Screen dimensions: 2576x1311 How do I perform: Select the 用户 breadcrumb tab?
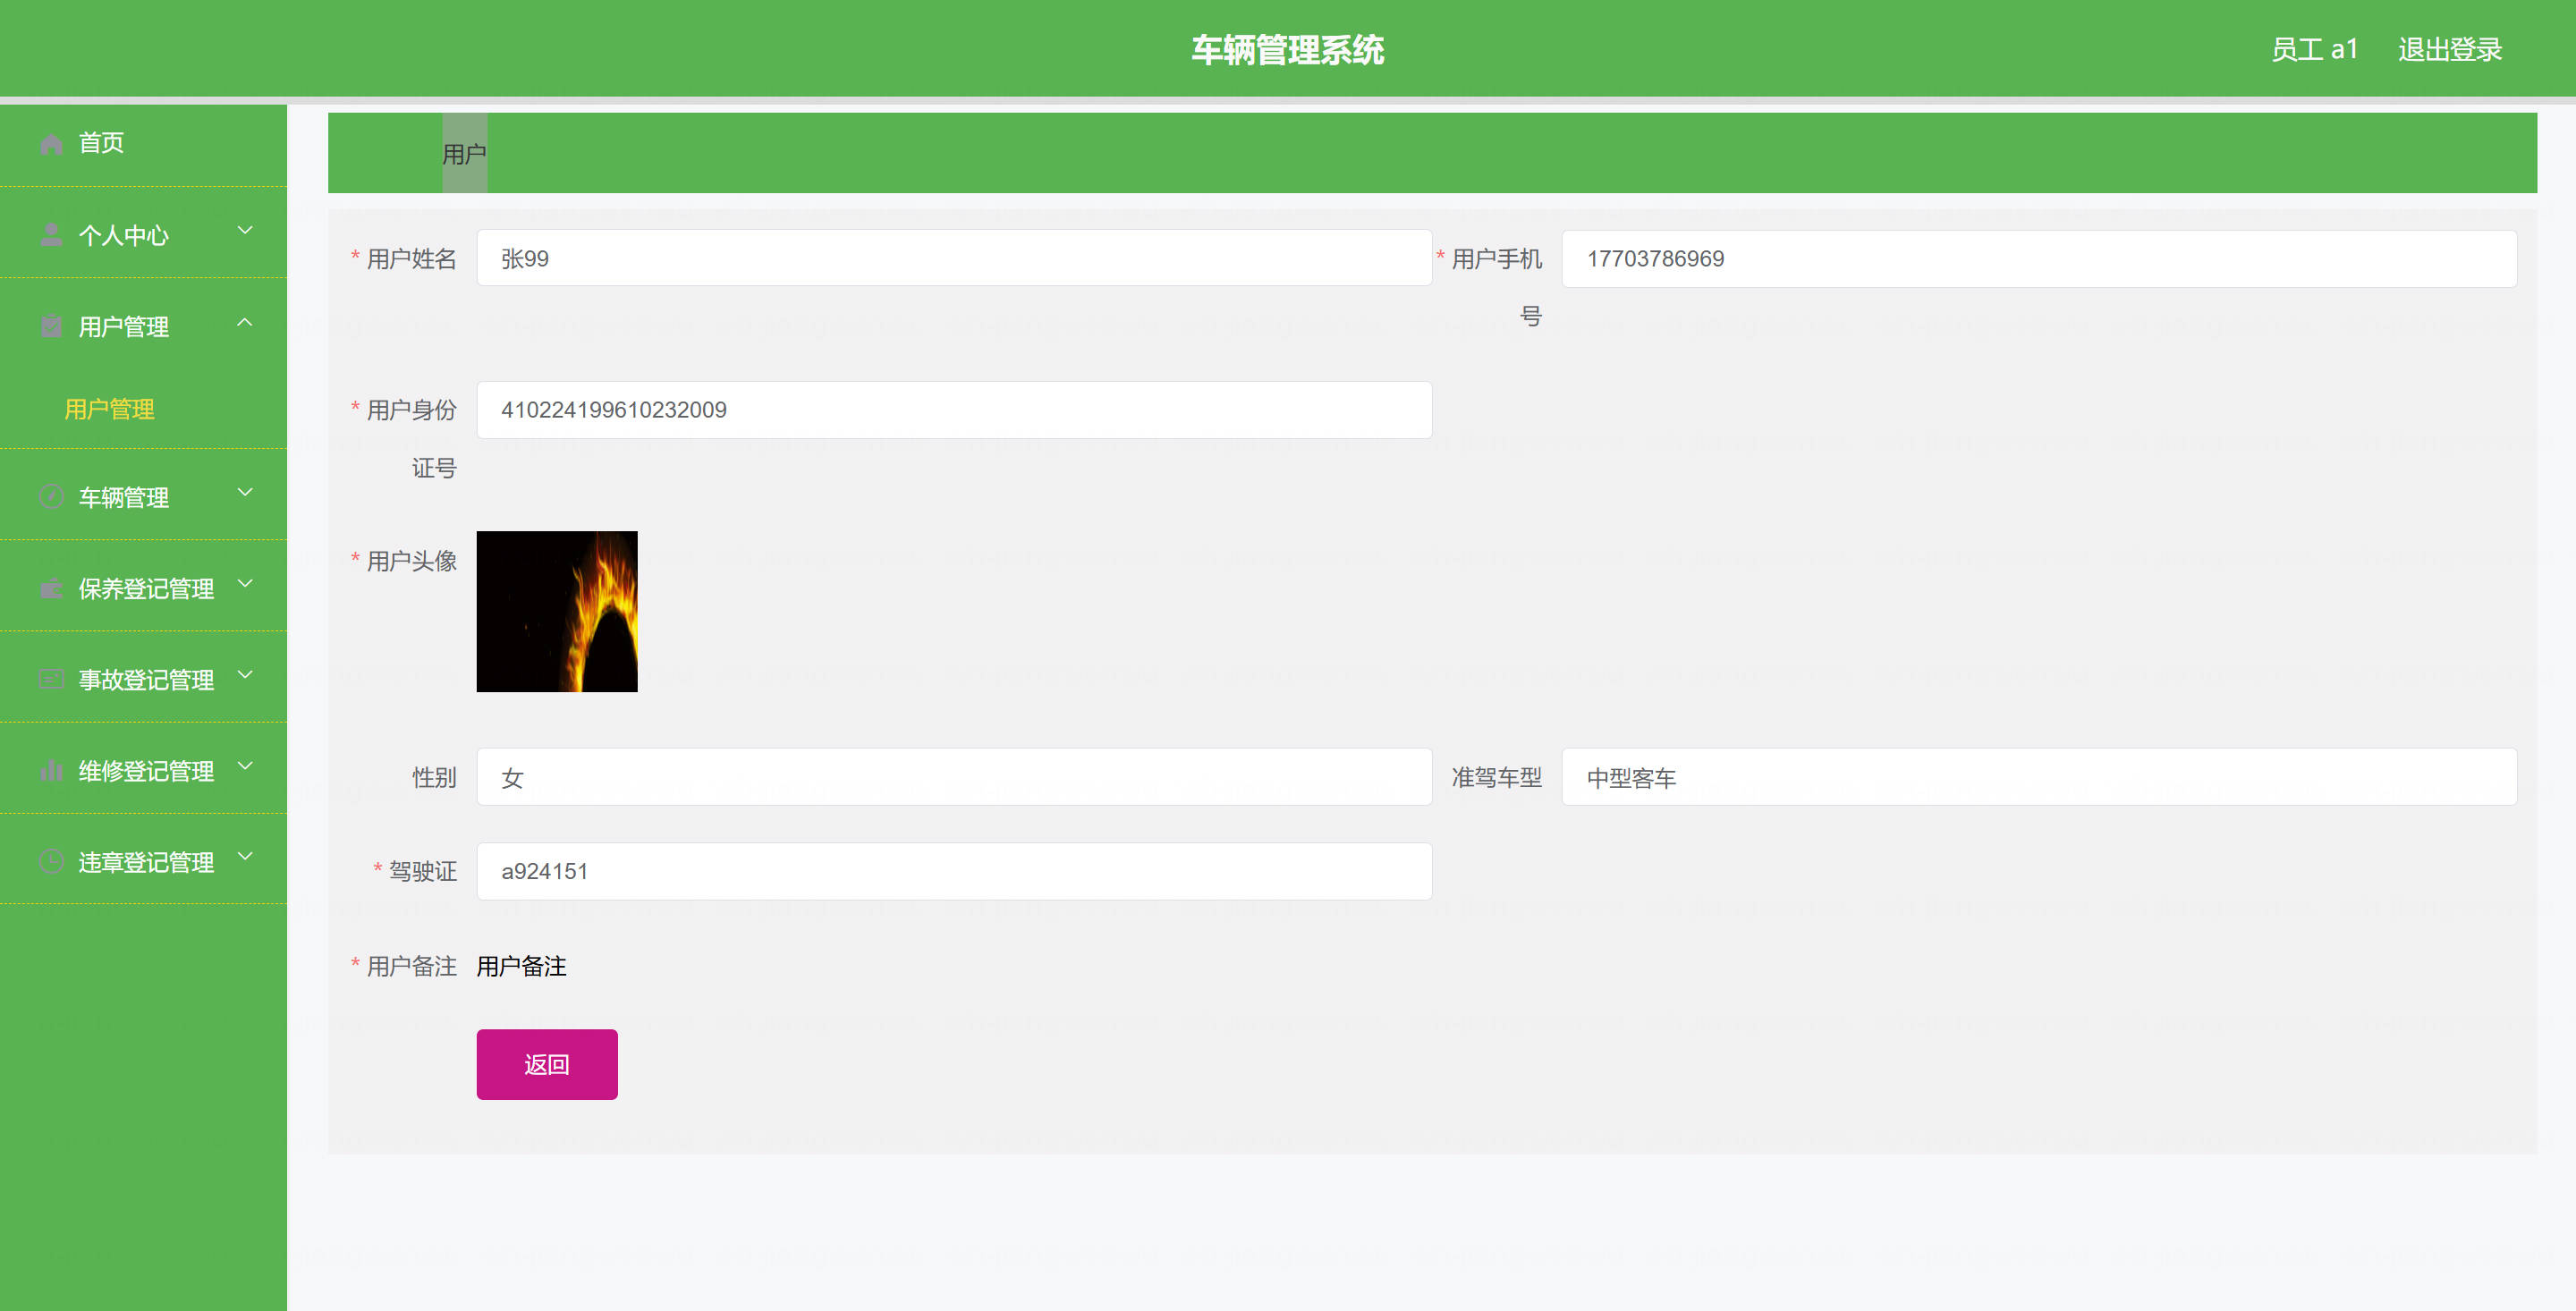pyautogui.click(x=464, y=154)
